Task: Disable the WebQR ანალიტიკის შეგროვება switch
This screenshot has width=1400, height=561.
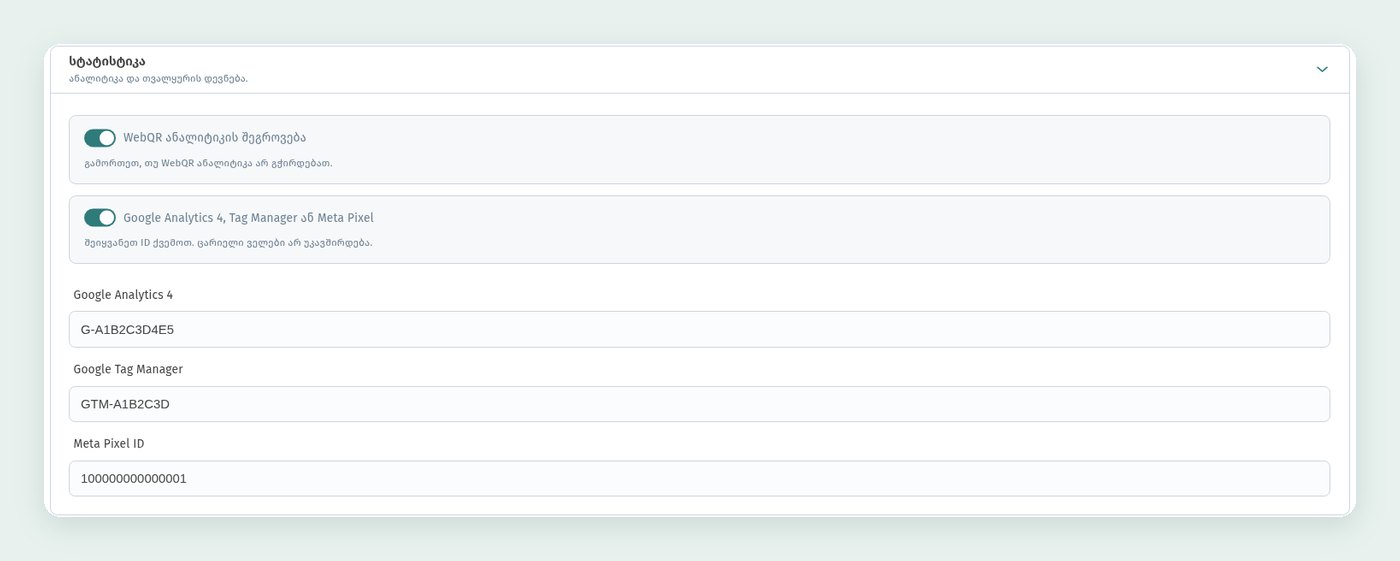Action: click(x=100, y=138)
